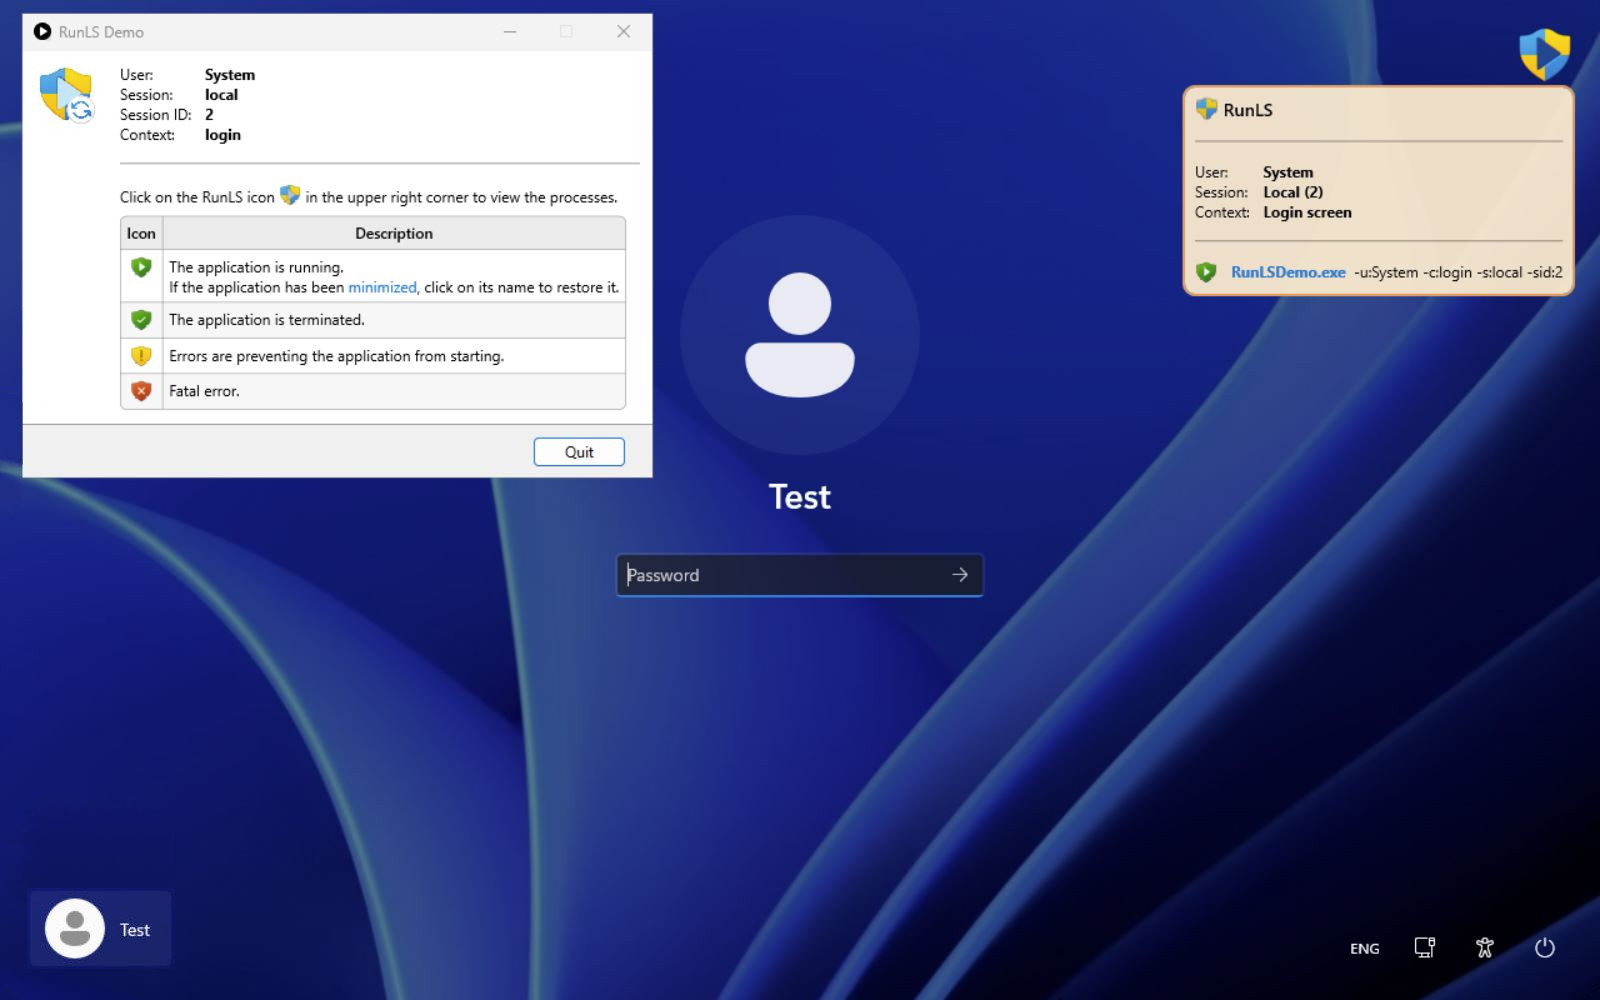This screenshot has height=1000, width=1600.
Task: Click the RunLS Demo title bar play icon
Action: (x=42, y=32)
